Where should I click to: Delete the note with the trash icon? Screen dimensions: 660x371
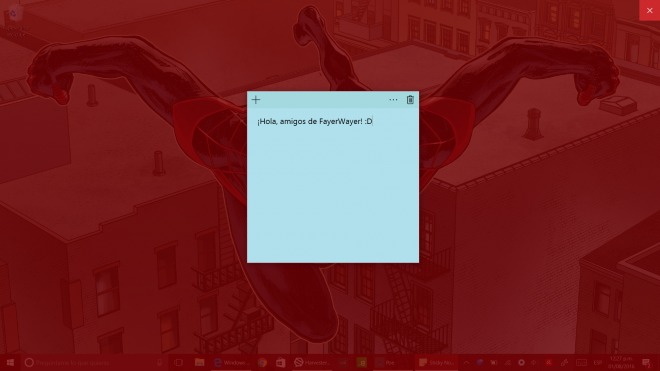410,100
